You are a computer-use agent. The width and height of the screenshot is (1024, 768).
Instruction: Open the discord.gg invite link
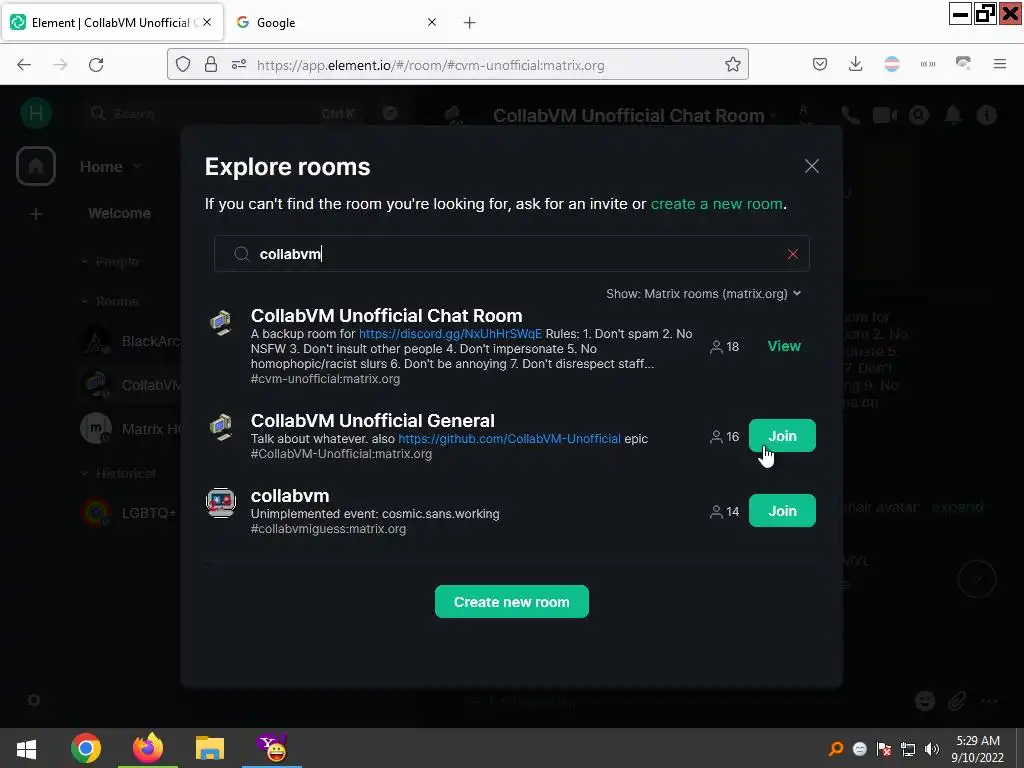[x=450, y=334]
